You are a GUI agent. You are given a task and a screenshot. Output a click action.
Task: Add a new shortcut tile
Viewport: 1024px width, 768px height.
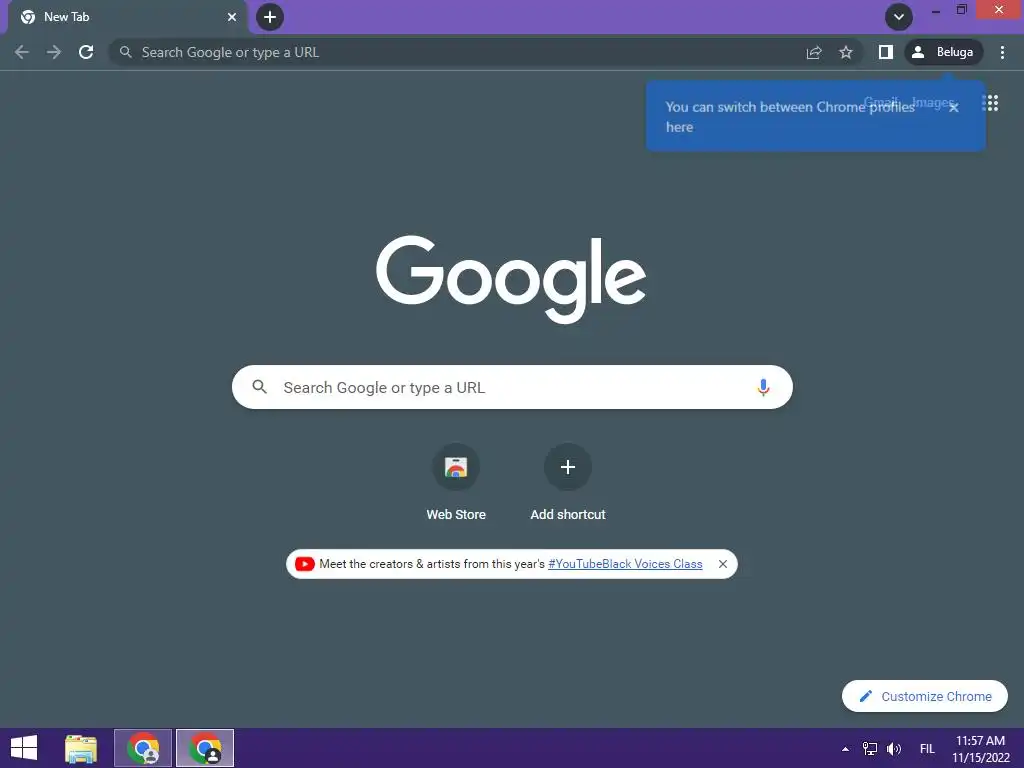point(568,483)
